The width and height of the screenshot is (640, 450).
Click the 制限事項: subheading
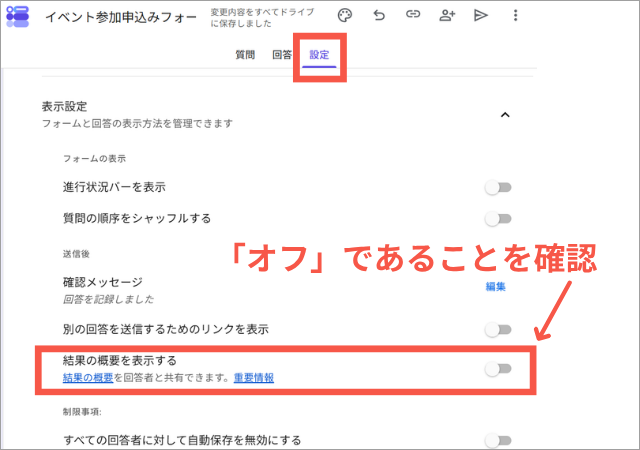coord(82,412)
